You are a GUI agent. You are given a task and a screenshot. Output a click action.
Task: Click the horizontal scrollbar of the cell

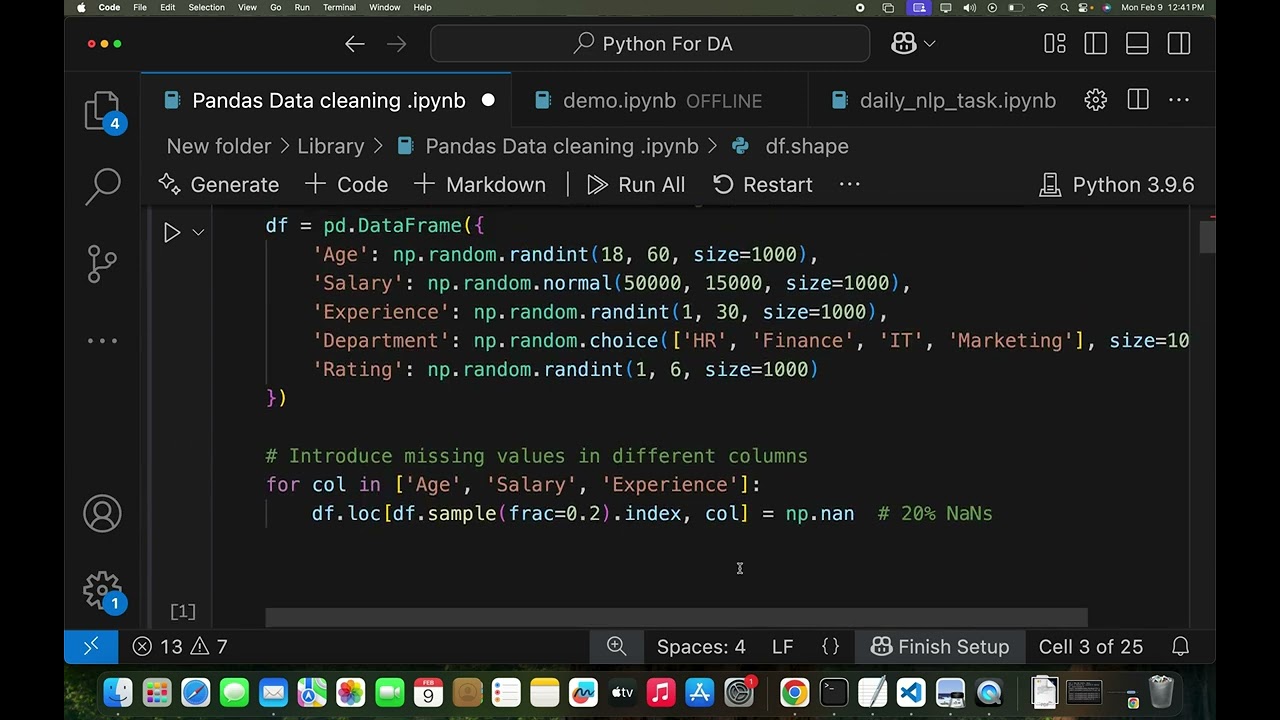click(x=676, y=618)
